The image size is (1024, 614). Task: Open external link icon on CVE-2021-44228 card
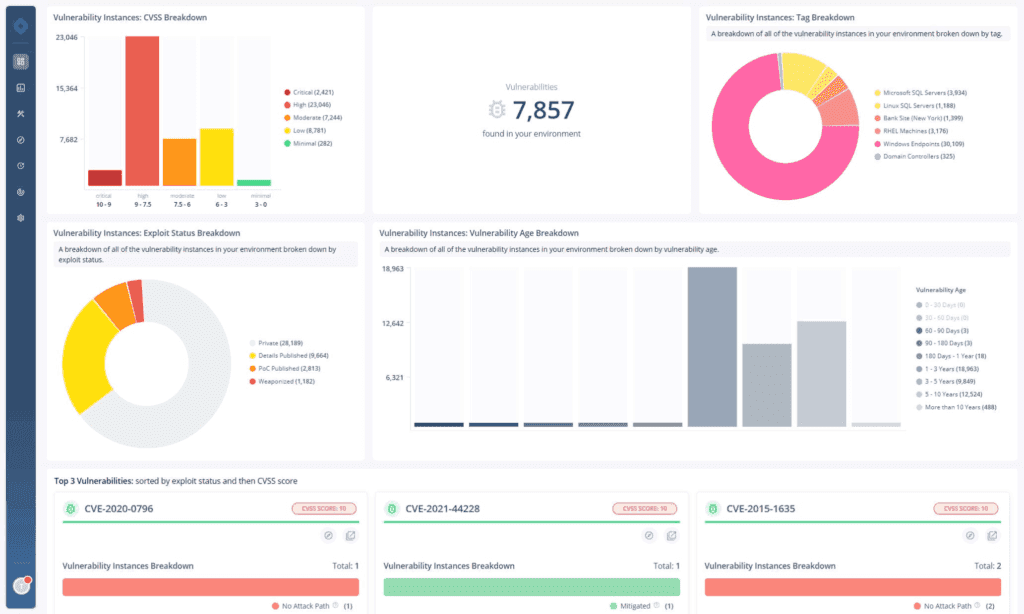(x=671, y=536)
